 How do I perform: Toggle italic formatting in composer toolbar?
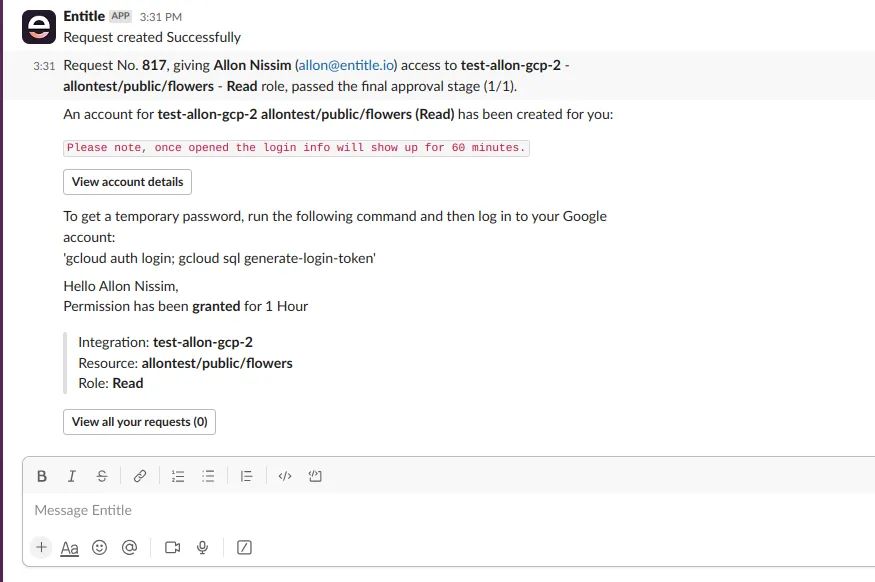click(x=71, y=476)
